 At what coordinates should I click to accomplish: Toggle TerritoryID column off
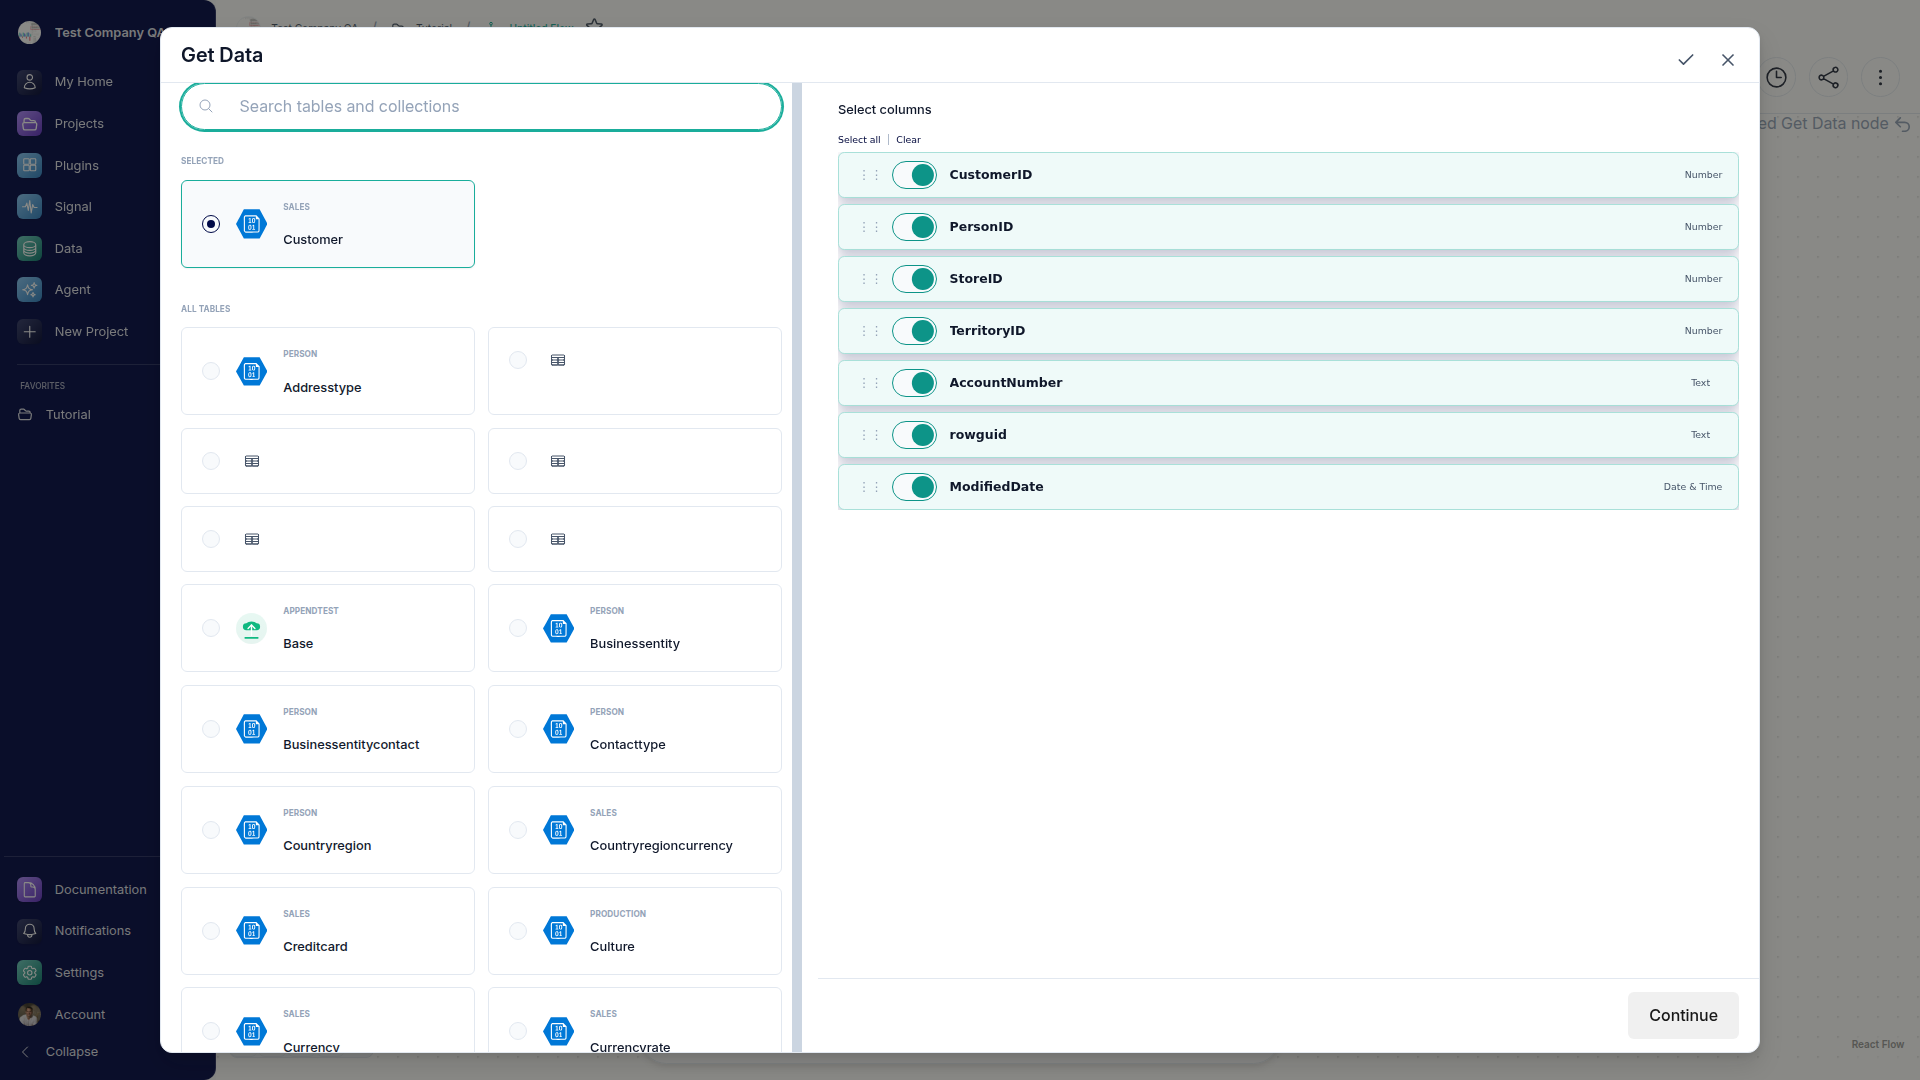tap(914, 331)
